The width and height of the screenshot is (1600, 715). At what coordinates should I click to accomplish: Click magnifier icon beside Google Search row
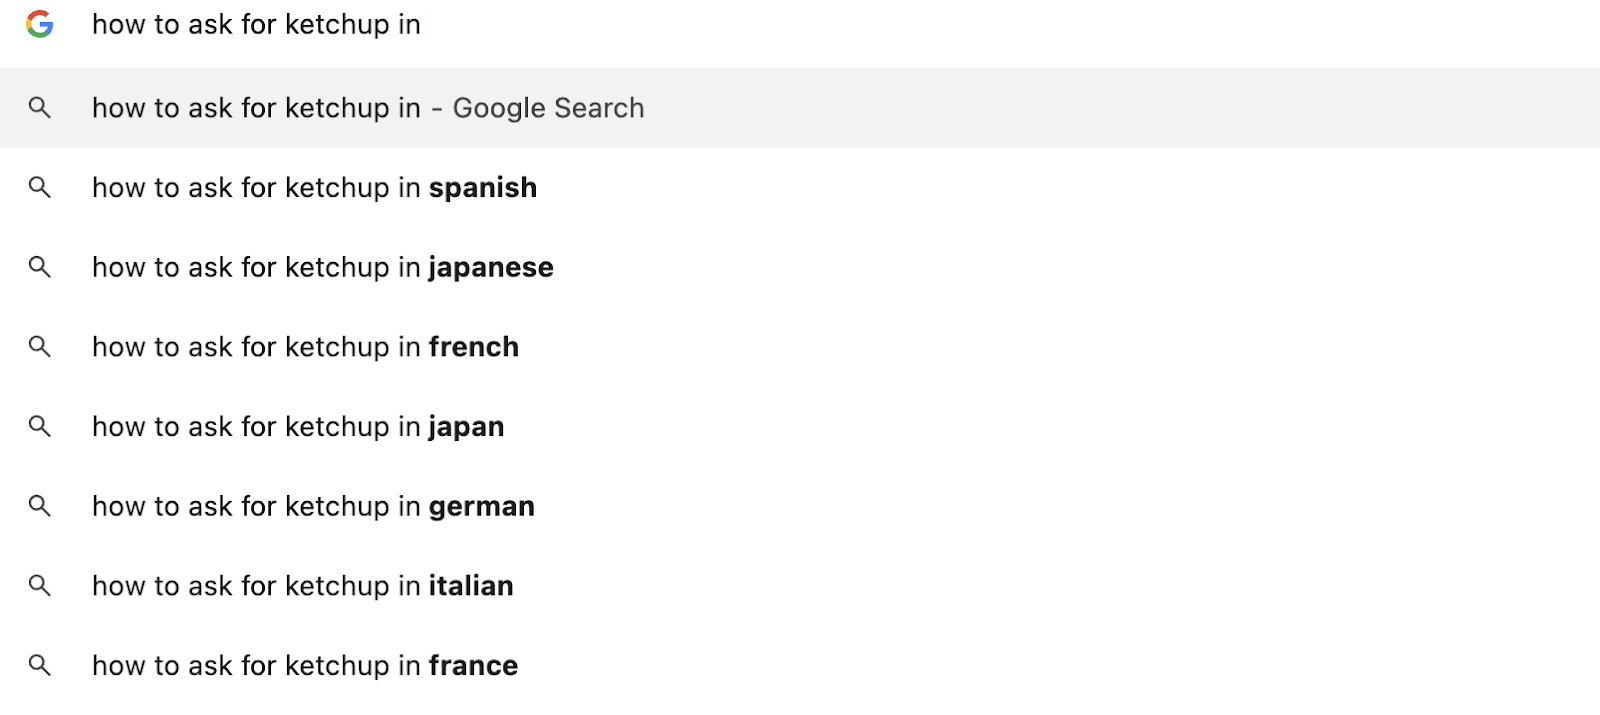[x=40, y=108]
